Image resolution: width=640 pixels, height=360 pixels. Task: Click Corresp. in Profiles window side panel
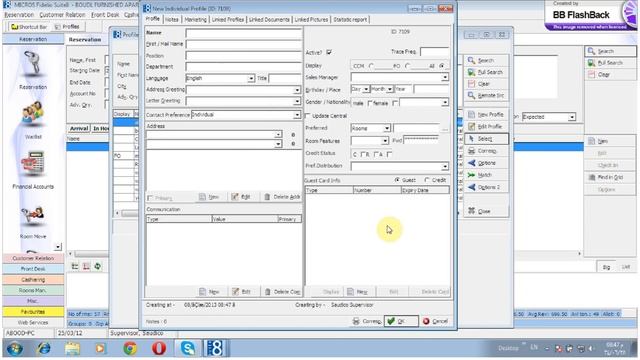coord(486,151)
